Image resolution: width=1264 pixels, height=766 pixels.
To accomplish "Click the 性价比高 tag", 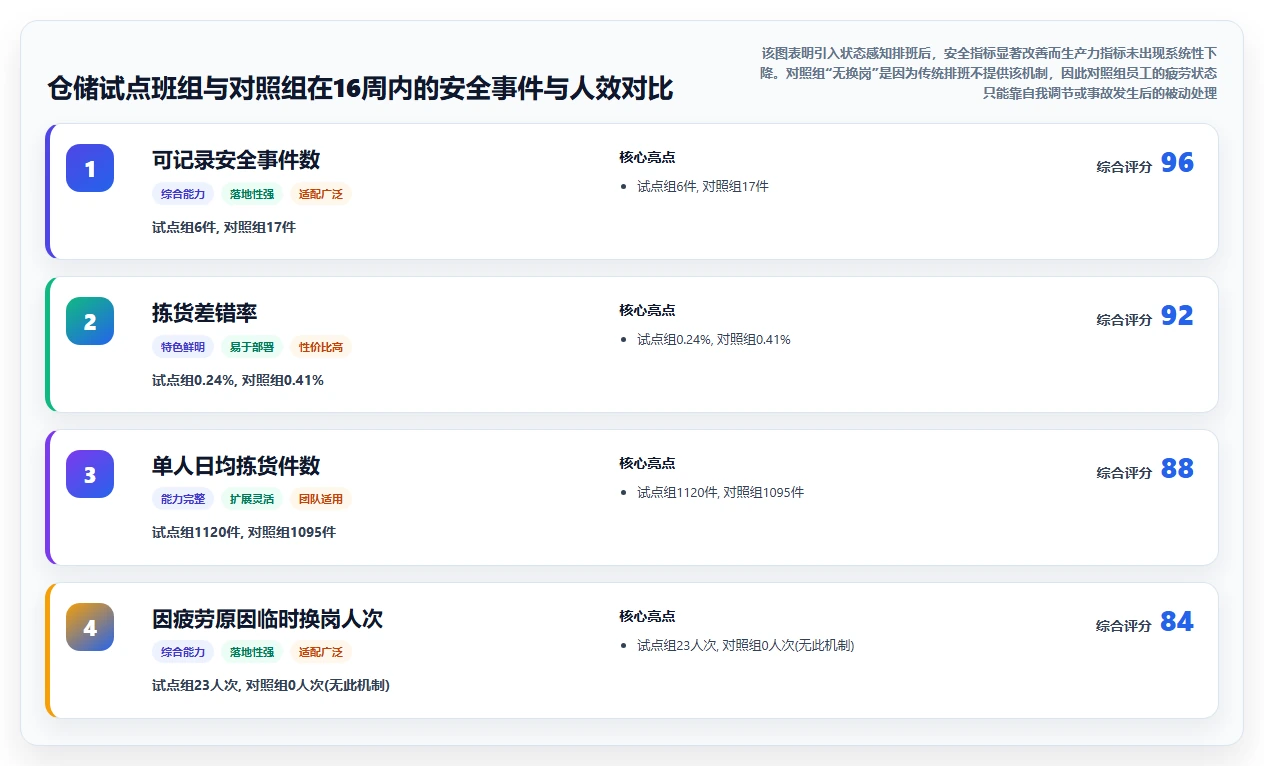I will (x=321, y=347).
